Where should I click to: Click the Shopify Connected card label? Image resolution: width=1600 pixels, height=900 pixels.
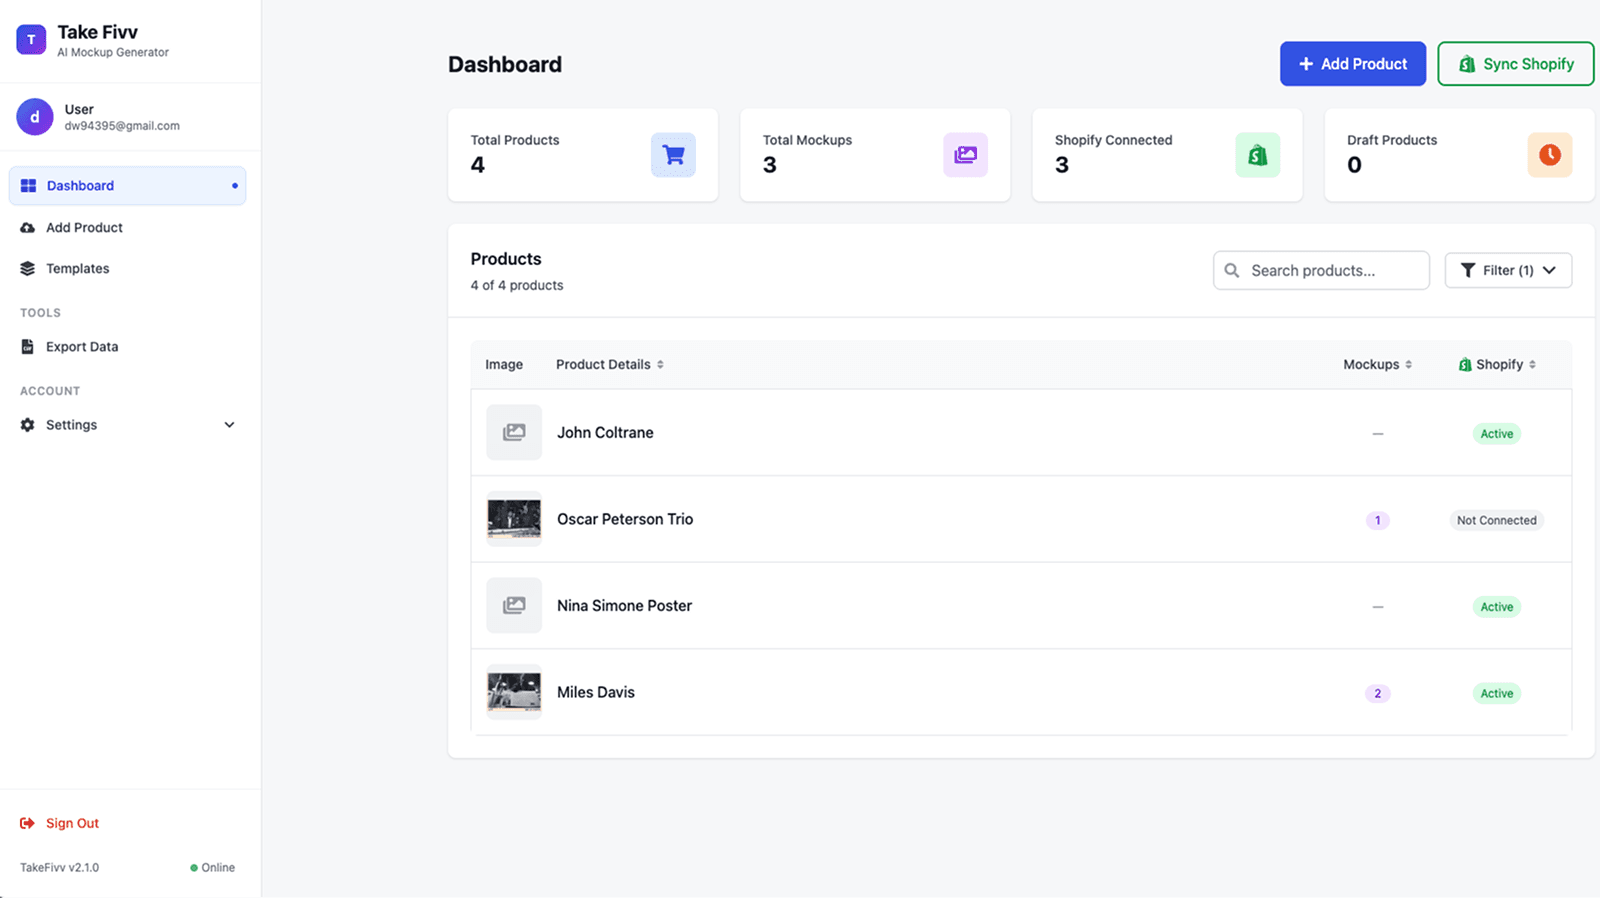pyautogui.click(x=1113, y=140)
